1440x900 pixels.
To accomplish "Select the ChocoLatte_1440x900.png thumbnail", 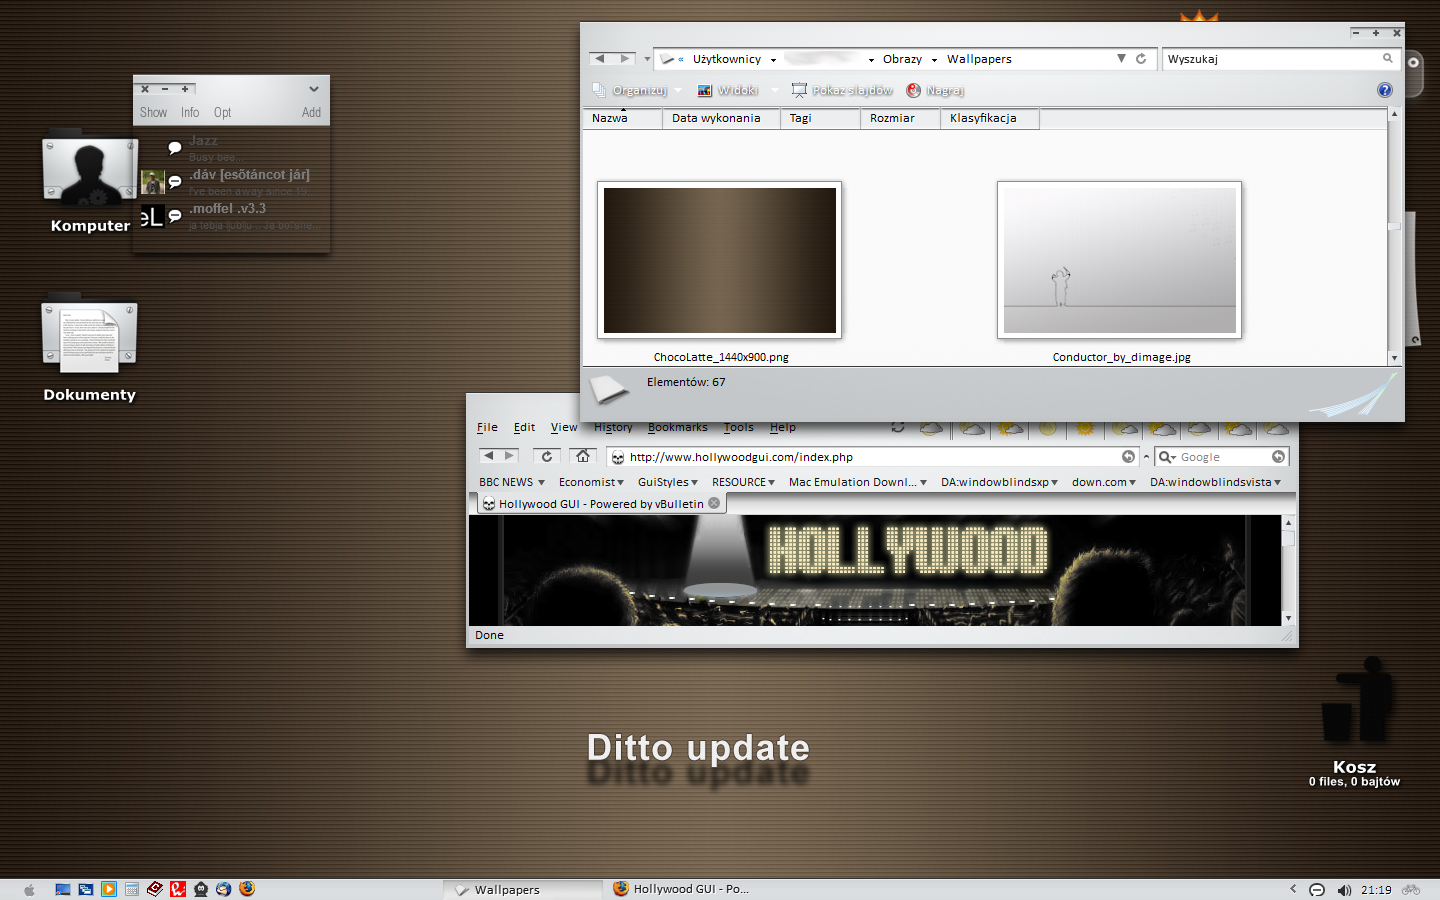I will 720,260.
